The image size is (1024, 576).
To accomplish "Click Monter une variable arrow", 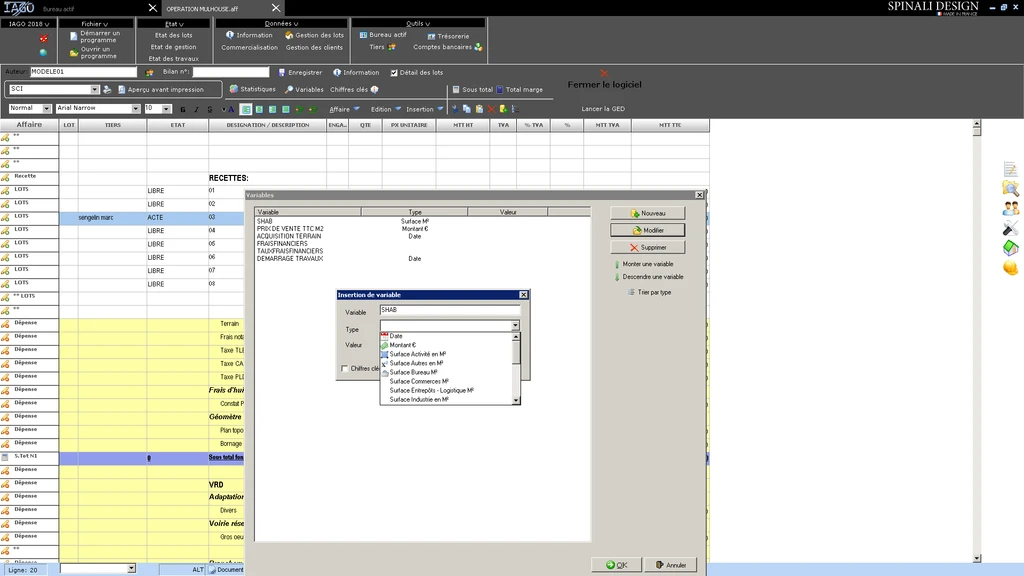I will click(616, 264).
